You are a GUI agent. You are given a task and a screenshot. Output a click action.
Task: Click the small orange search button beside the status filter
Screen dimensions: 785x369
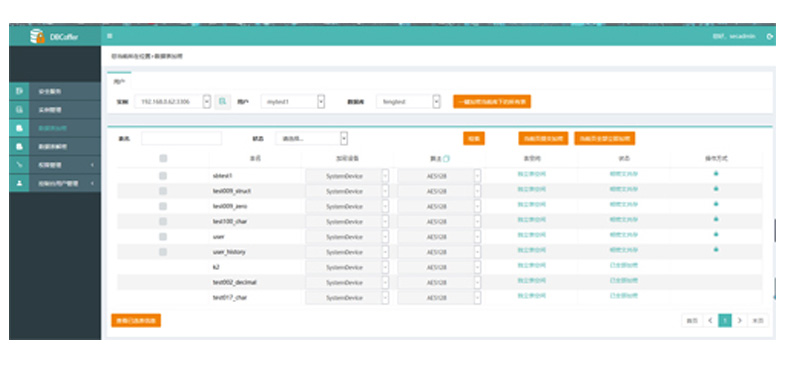(x=474, y=139)
